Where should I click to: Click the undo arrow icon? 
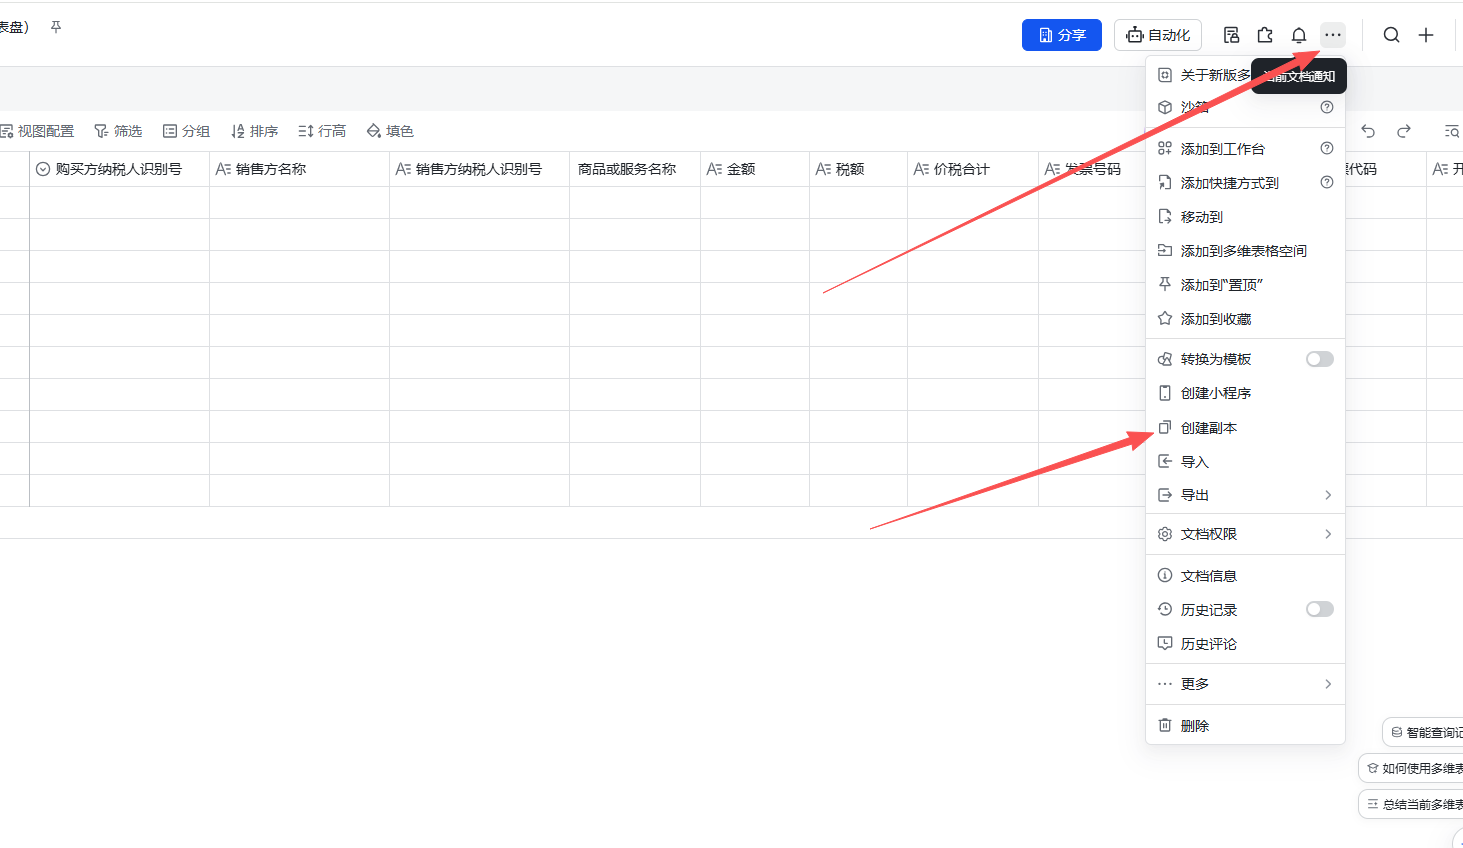[1368, 131]
